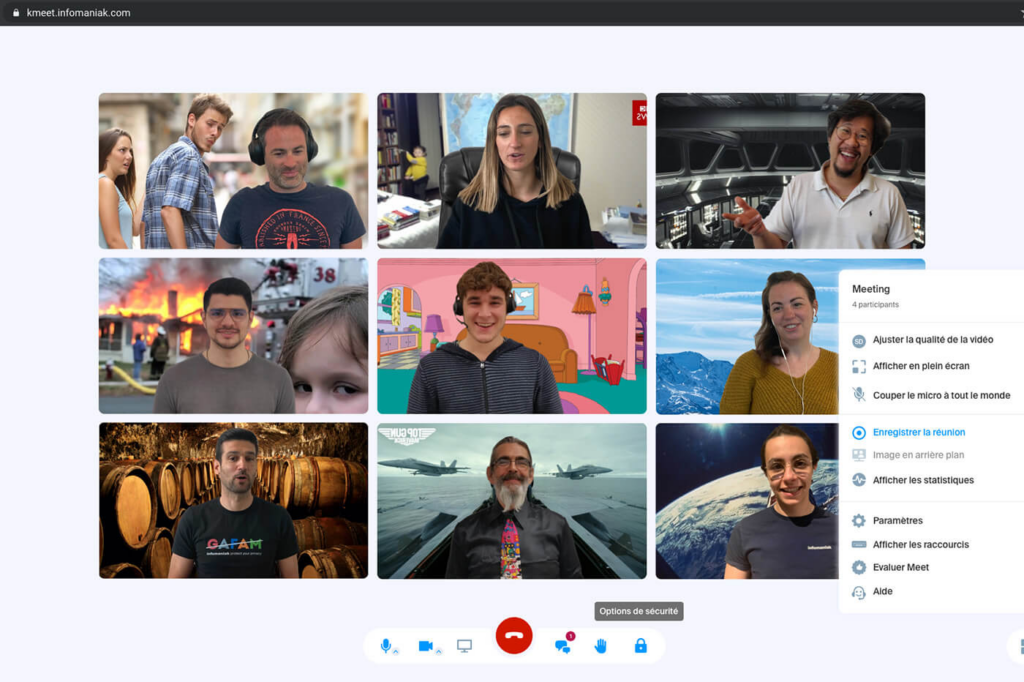Open security options padlock

pos(640,646)
